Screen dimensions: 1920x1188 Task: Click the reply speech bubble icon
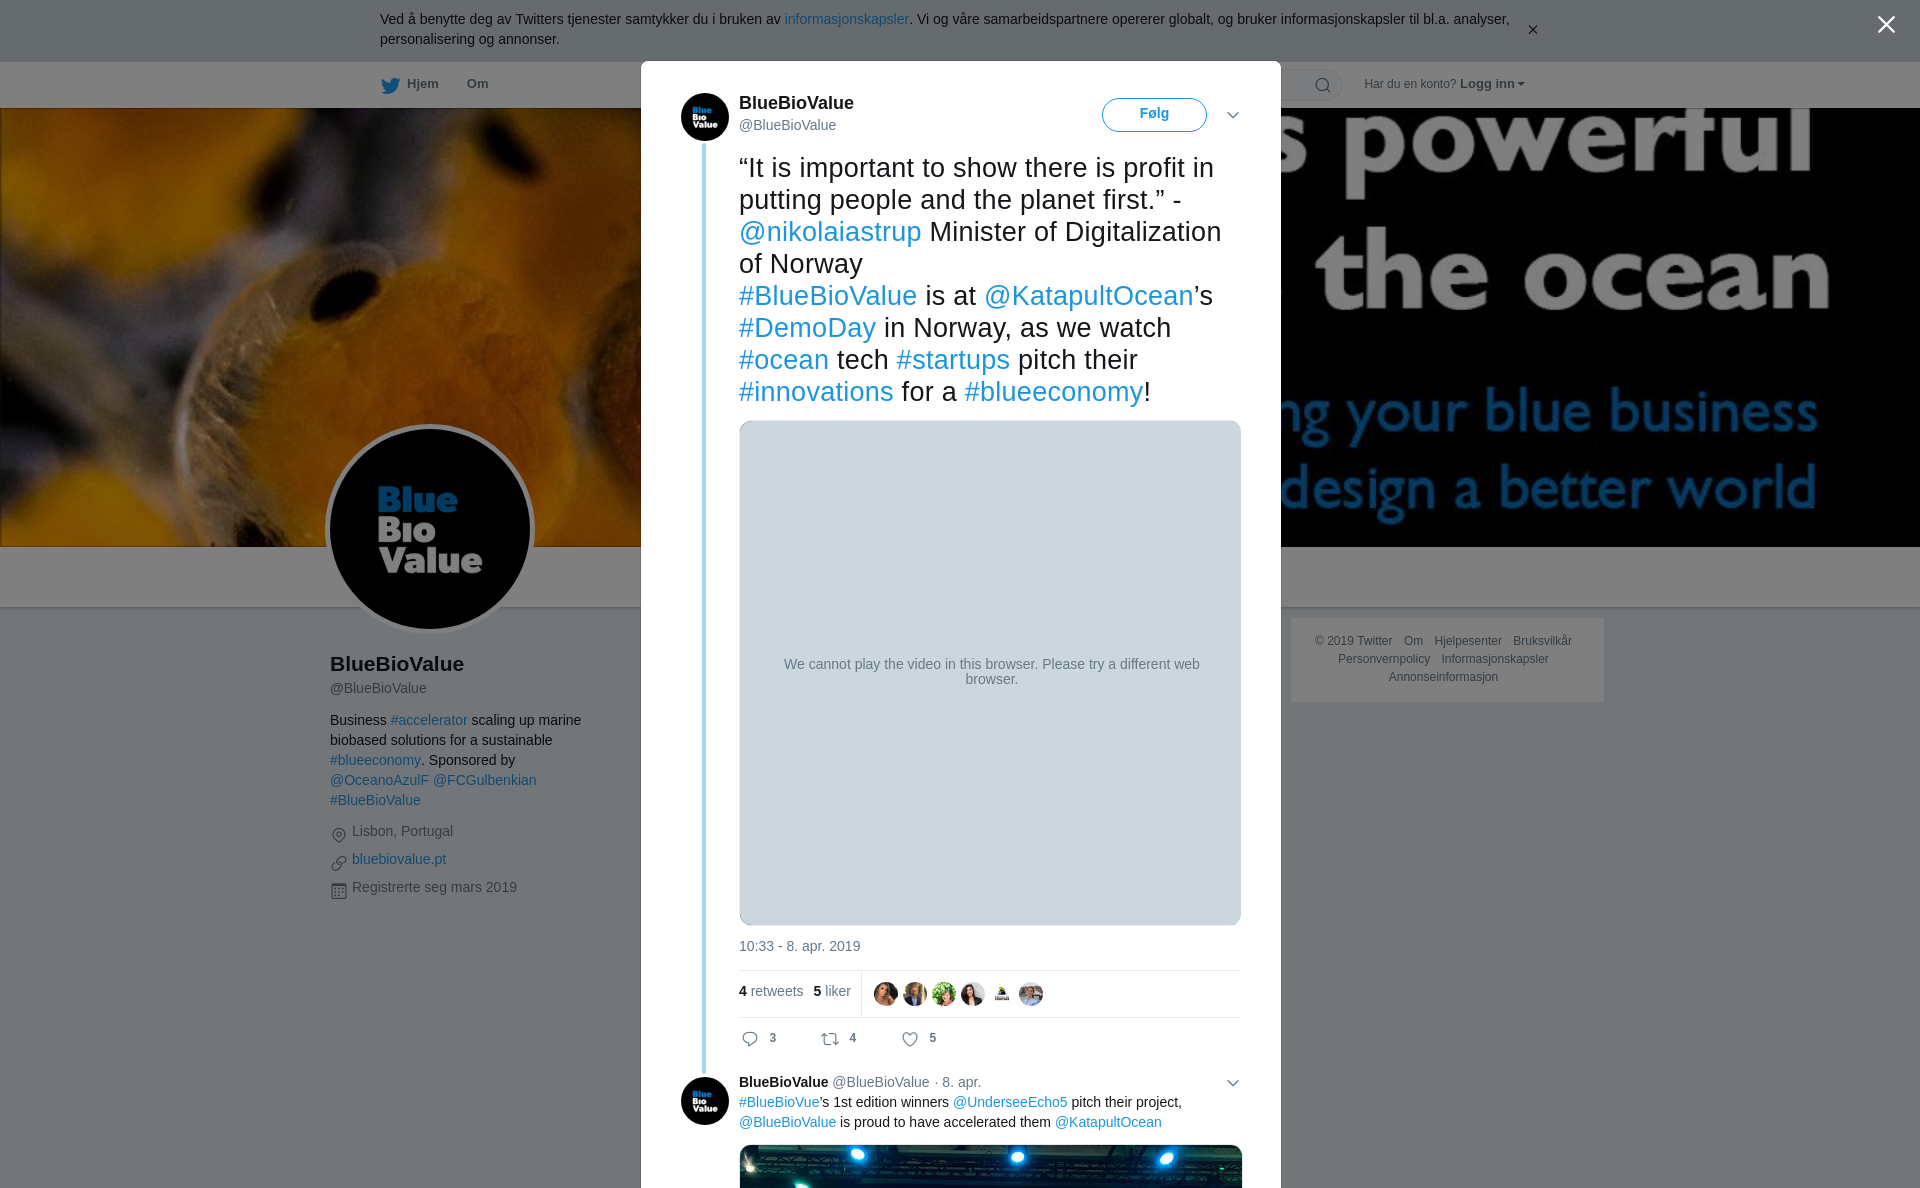(750, 1039)
